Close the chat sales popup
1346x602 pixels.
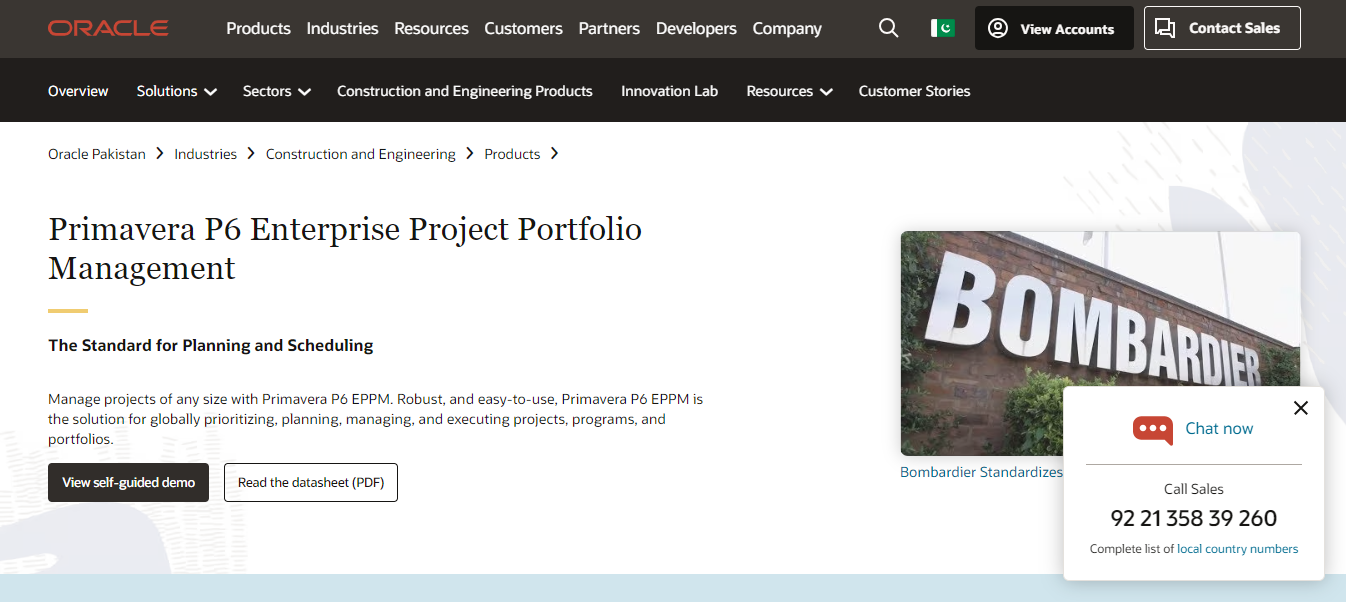point(1300,408)
